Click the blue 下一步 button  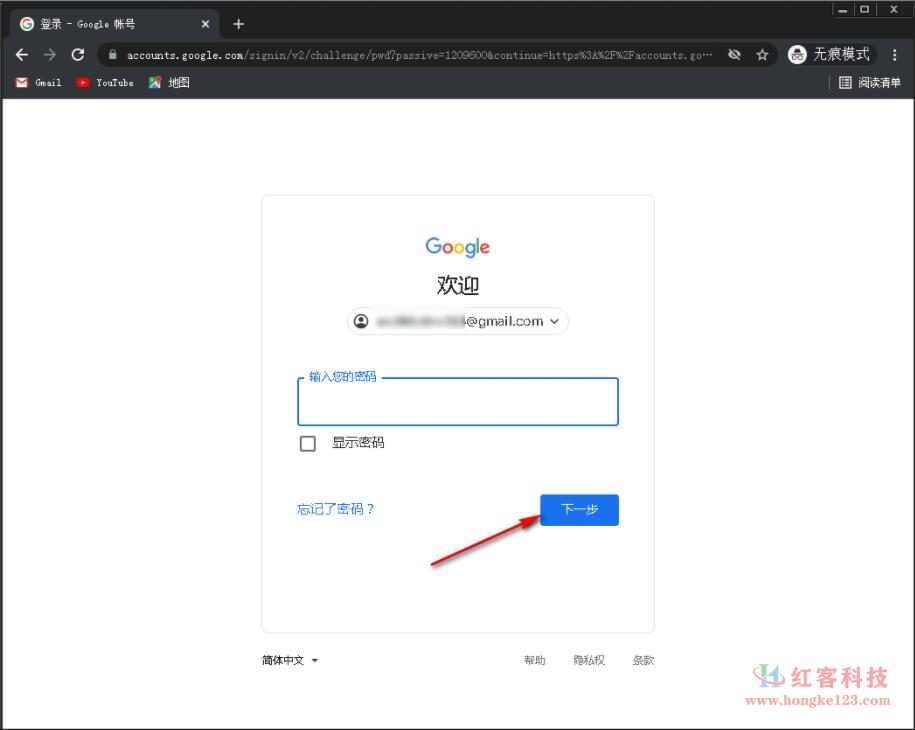tap(580, 510)
